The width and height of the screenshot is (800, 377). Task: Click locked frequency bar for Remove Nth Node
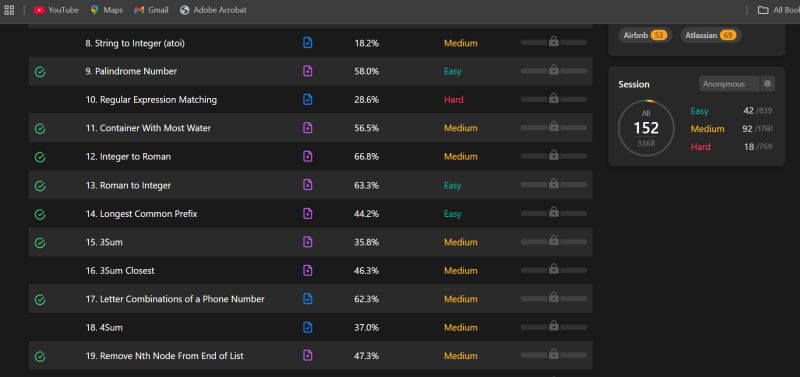[554, 355]
